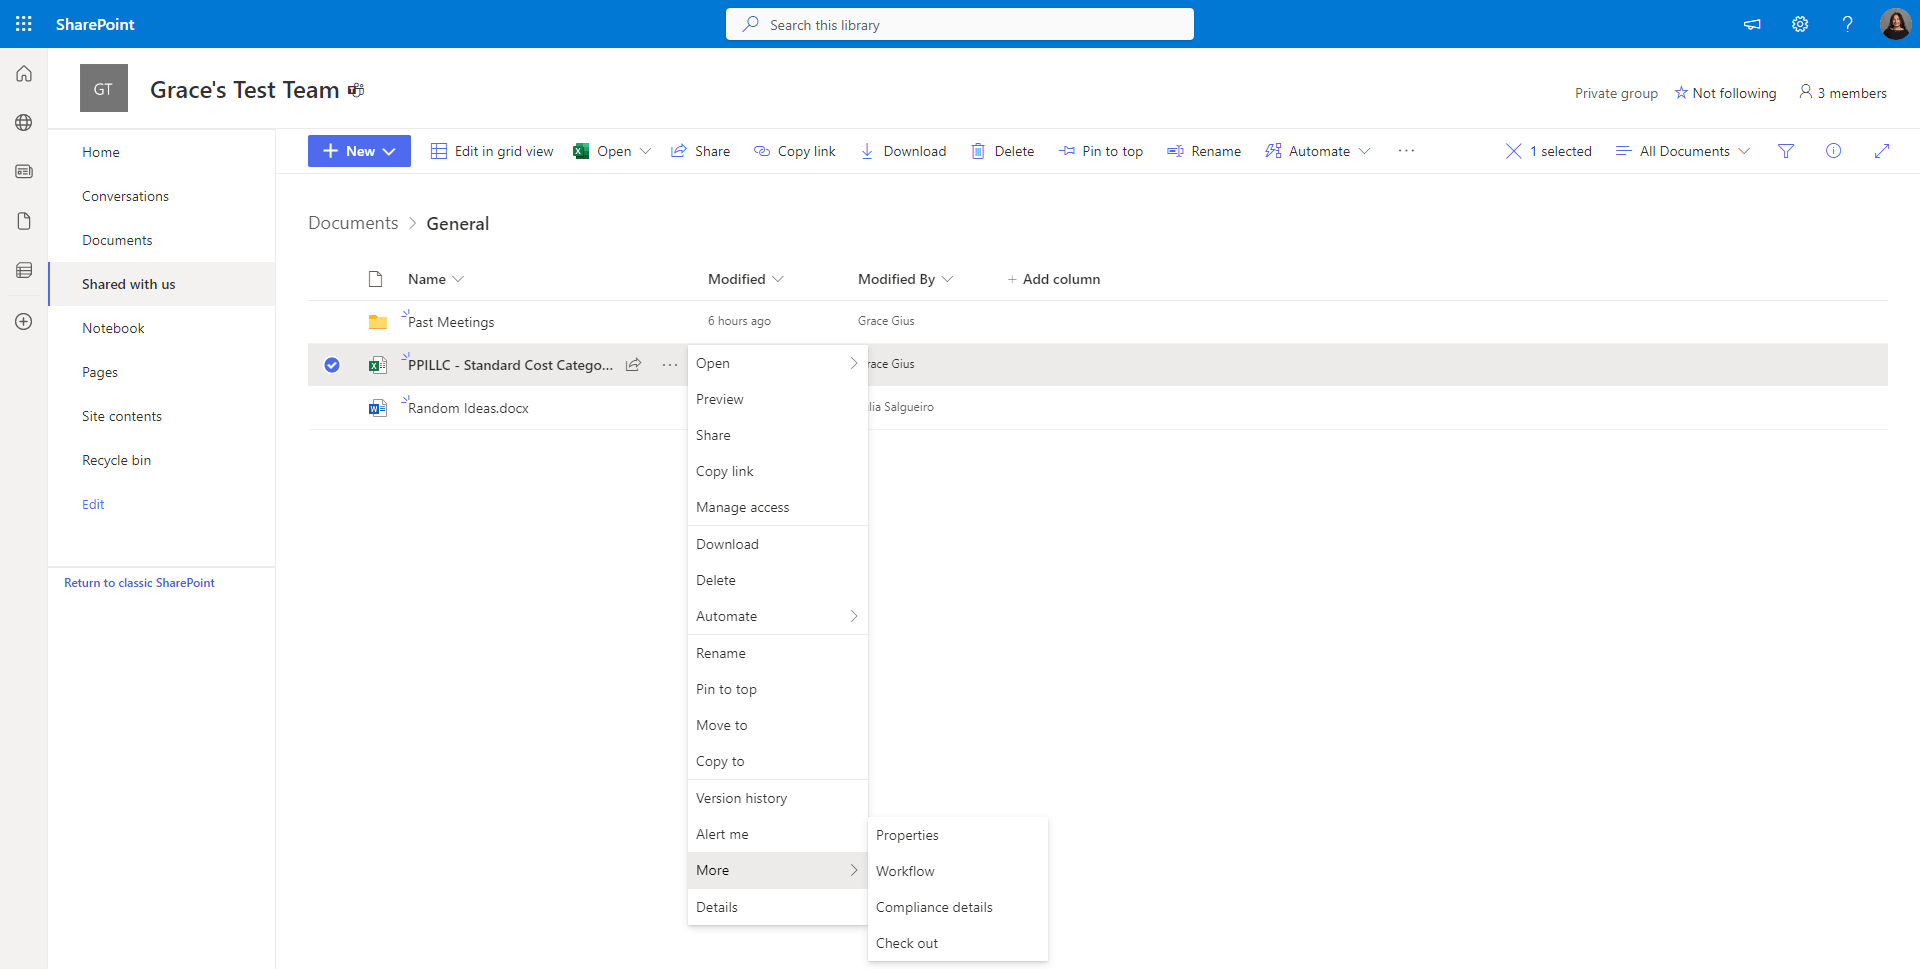
Task: Click the Edit link in left navigation
Action: click(93, 504)
